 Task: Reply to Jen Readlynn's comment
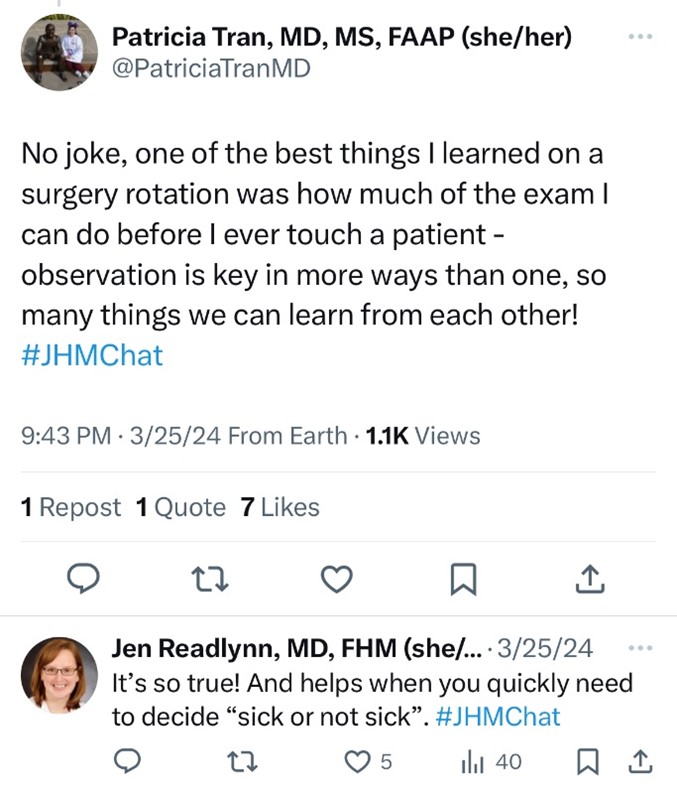pyautogui.click(x=126, y=762)
